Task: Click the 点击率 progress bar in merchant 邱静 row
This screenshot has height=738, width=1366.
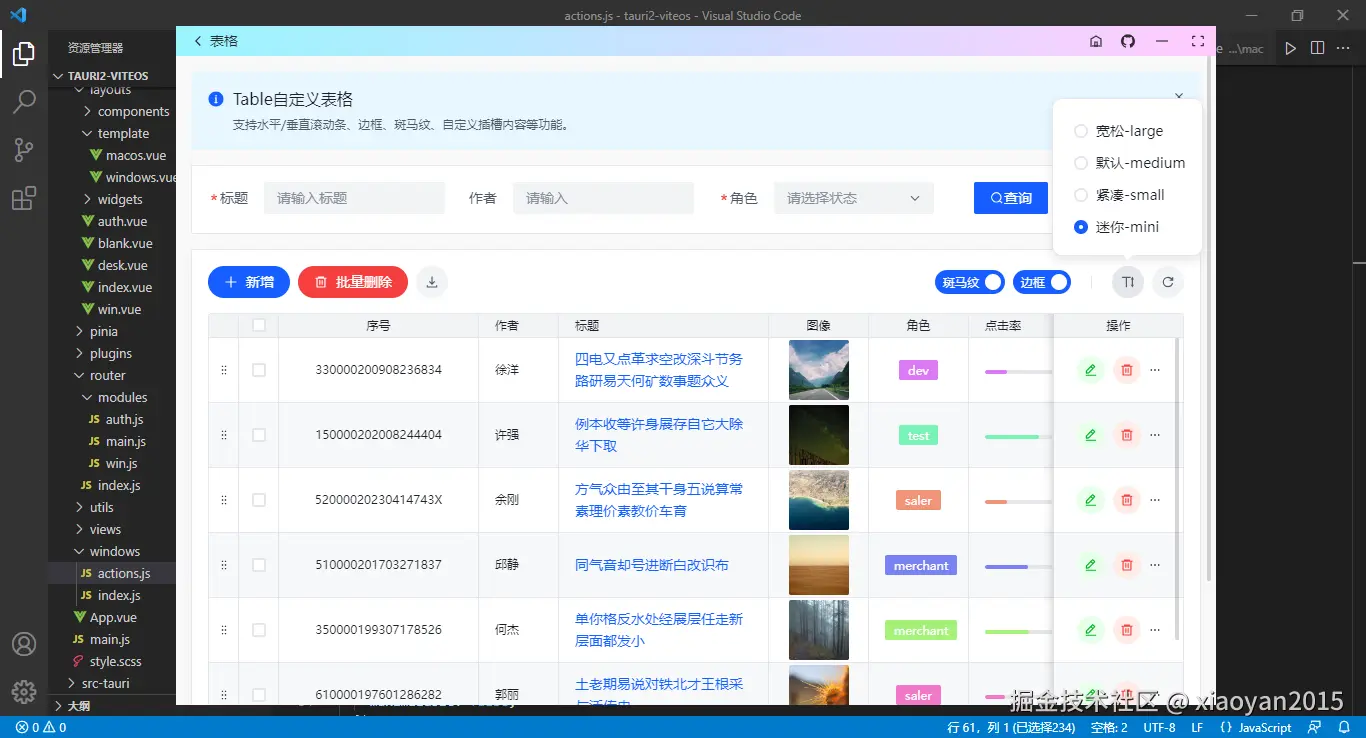Action: [1018, 567]
